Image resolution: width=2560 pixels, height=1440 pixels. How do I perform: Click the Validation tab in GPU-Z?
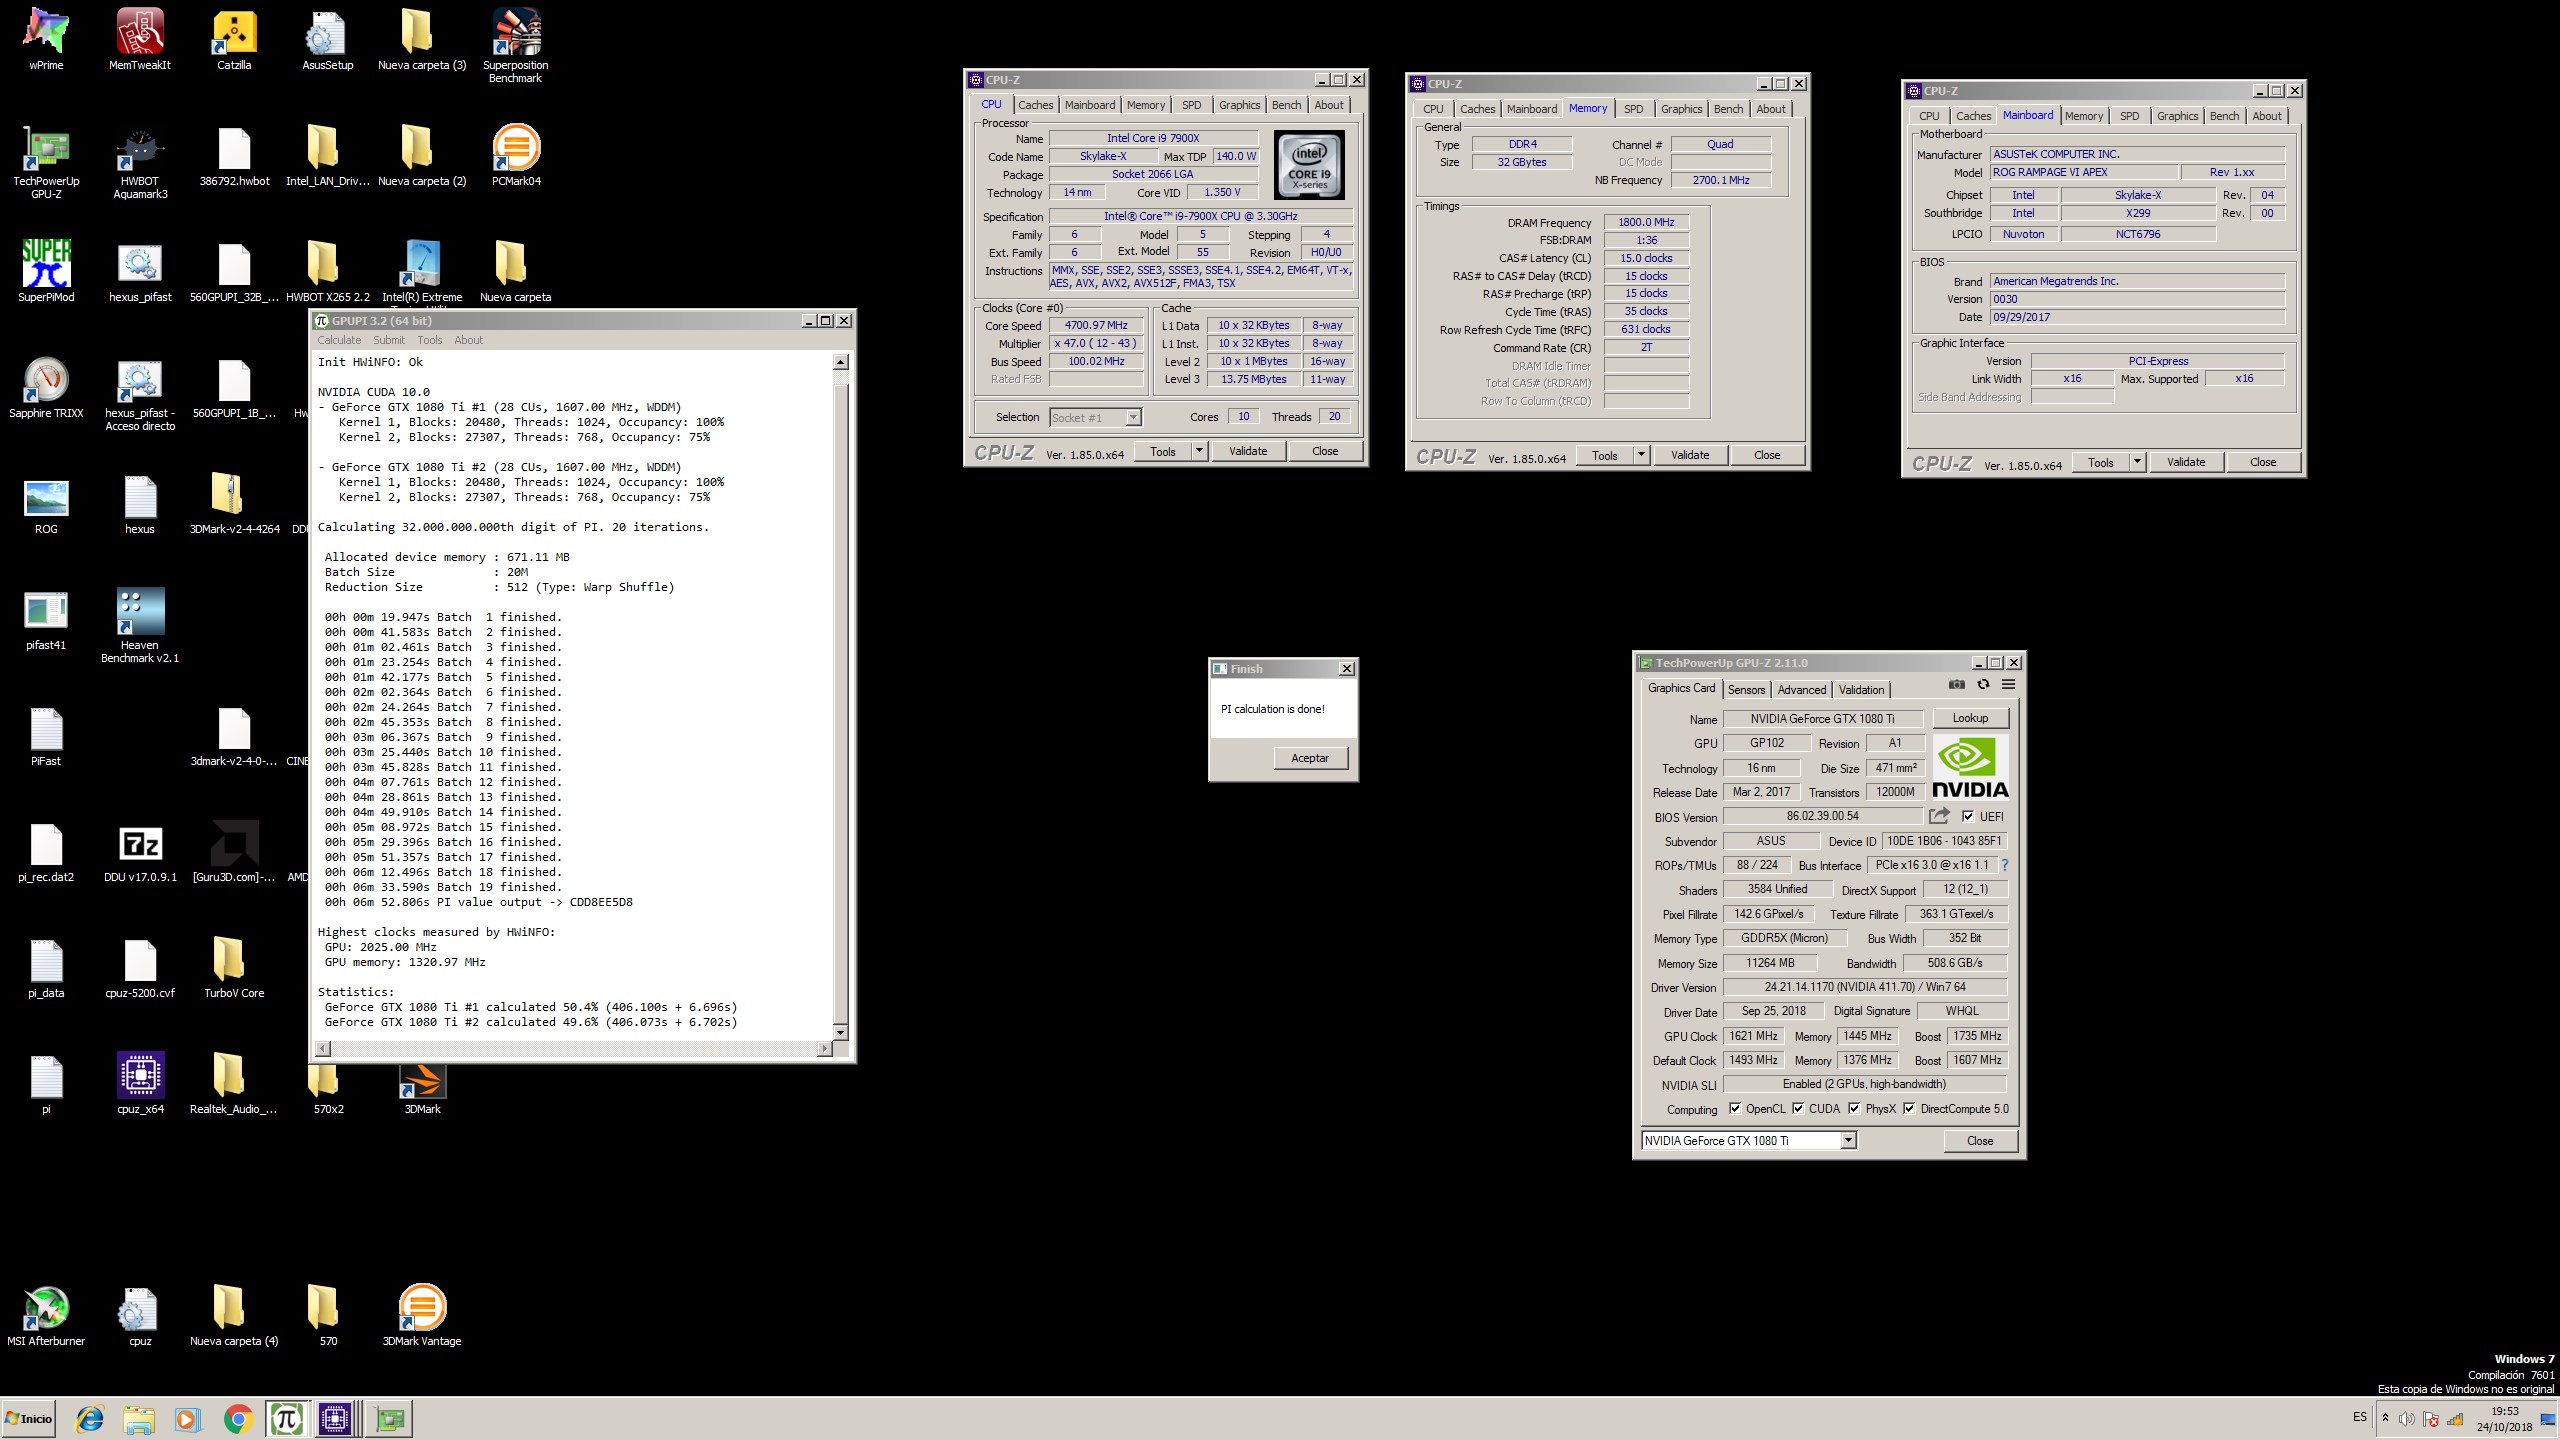[x=1861, y=690]
